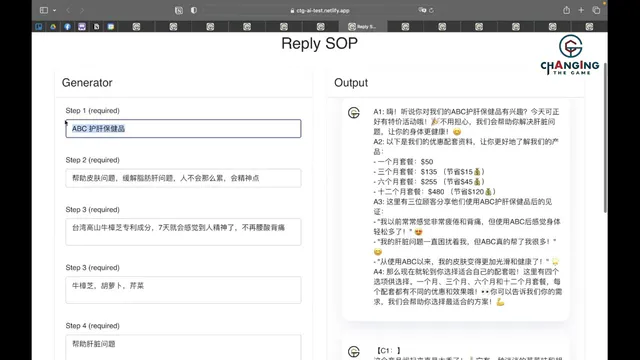
Task: Go forward using the browser forward arrow
Action: pyautogui.click(x=82, y=10)
